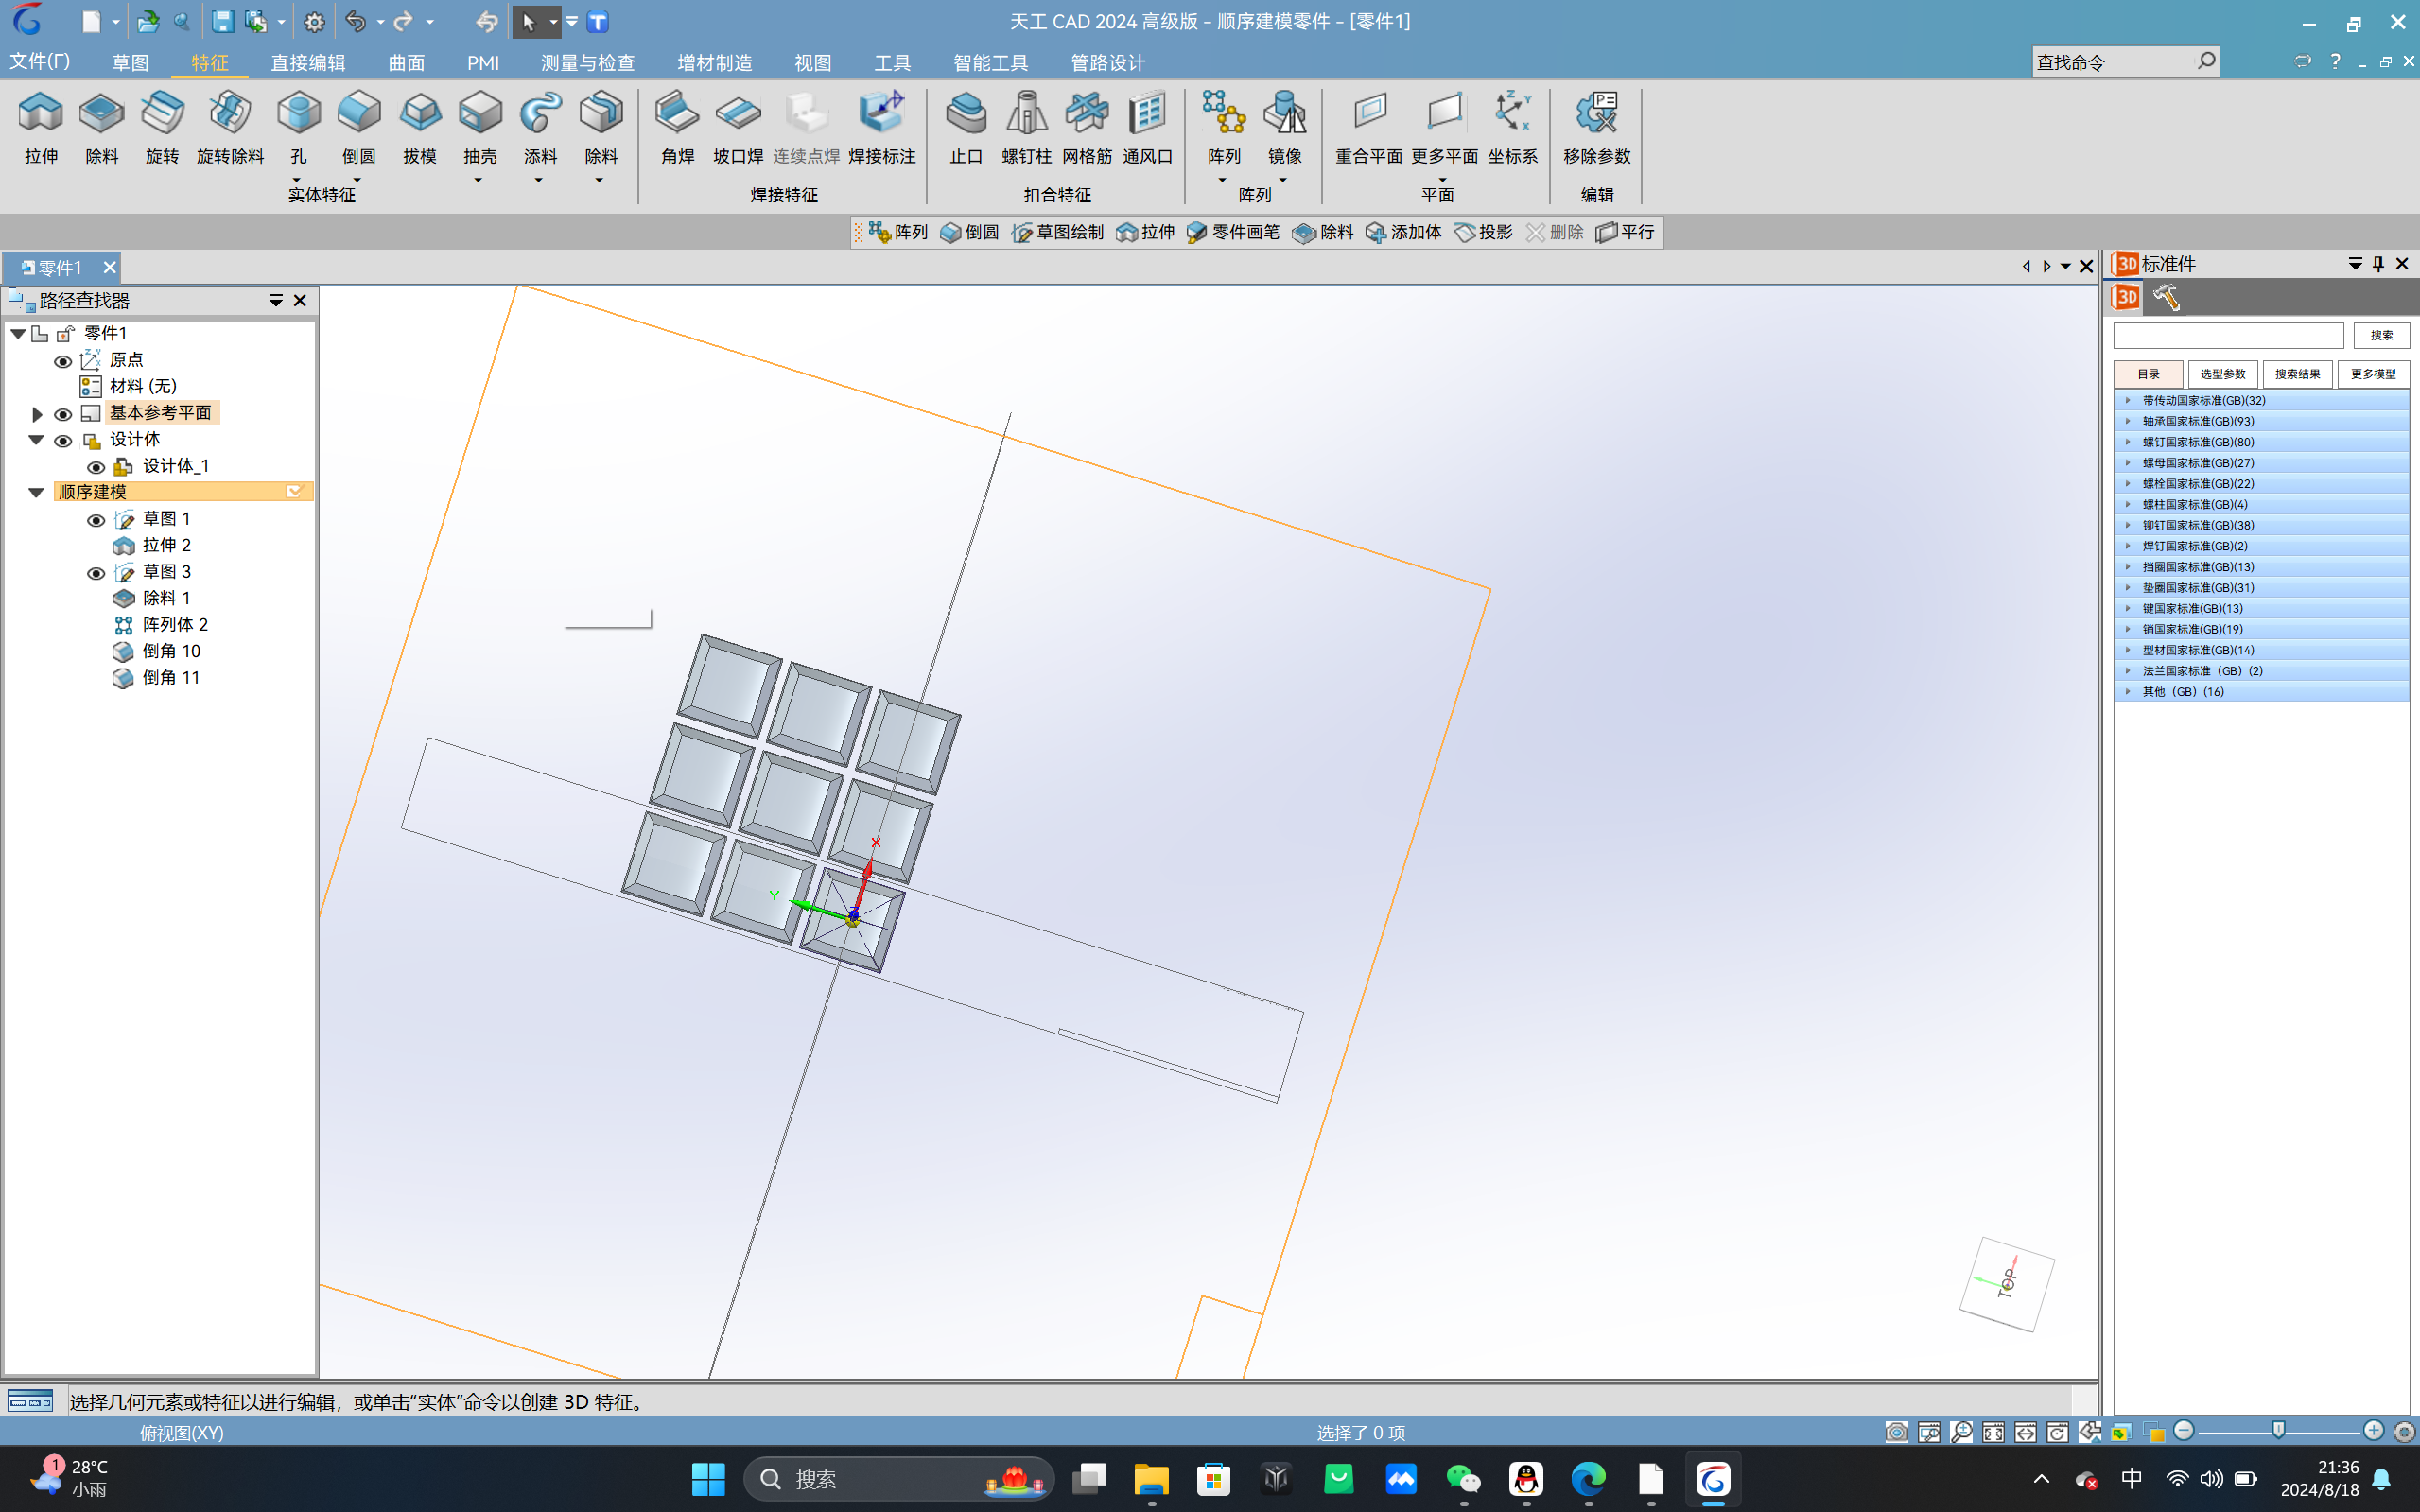The width and height of the screenshot is (2420, 1512).
Task: Click the zoom slider in status bar
Action: pos(2278,1431)
